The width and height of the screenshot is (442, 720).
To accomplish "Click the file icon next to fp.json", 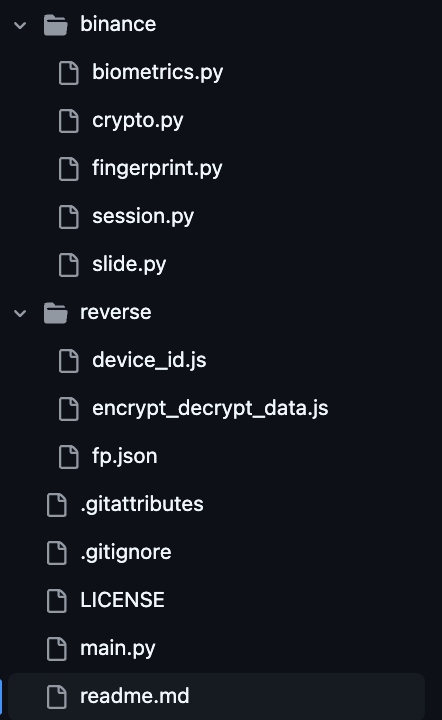I will 69,457.
